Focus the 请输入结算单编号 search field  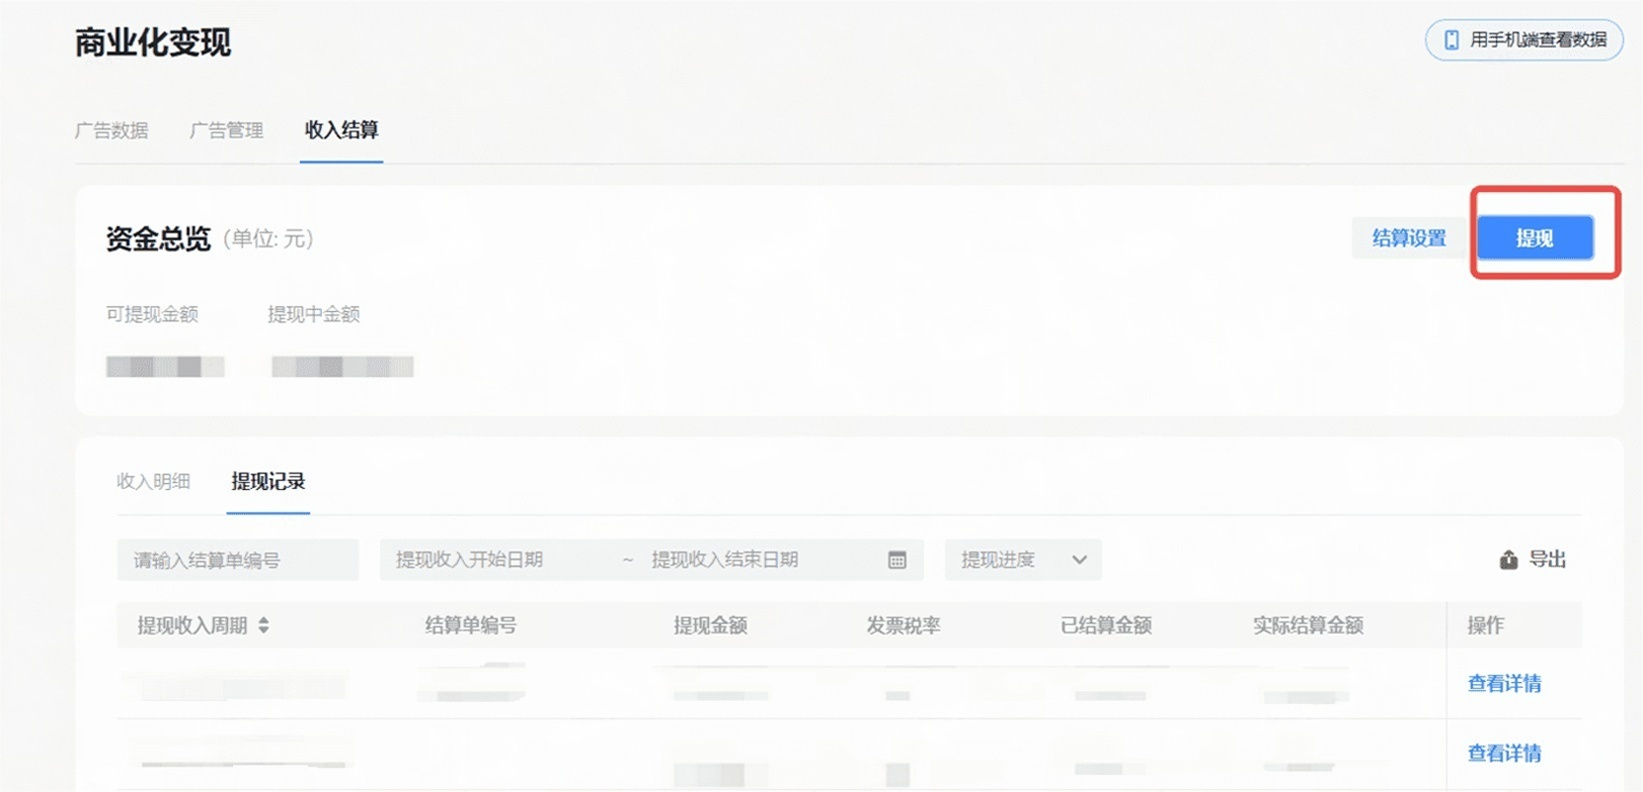pyautogui.click(x=238, y=560)
